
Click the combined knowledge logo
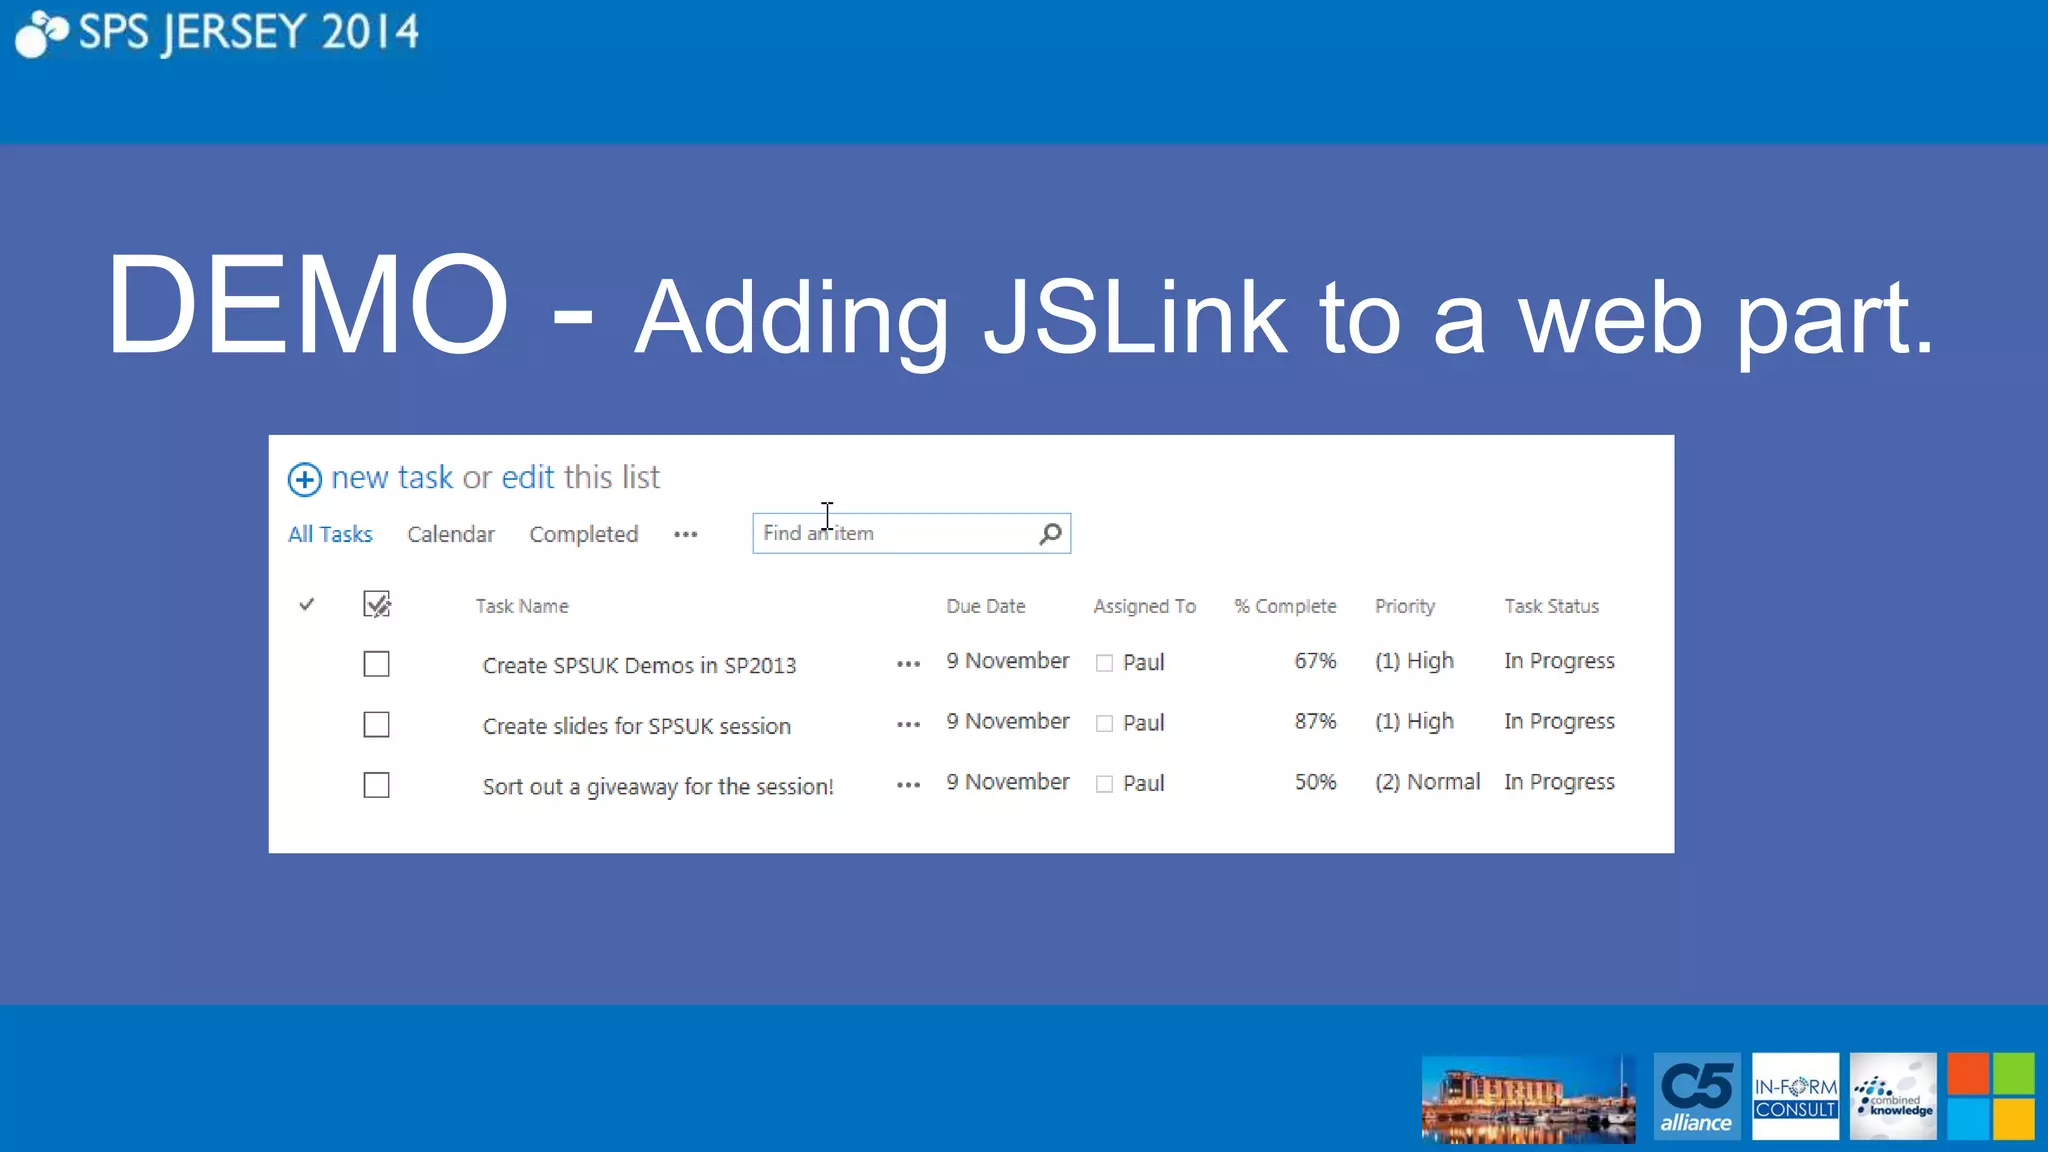pos(1892,1097)
